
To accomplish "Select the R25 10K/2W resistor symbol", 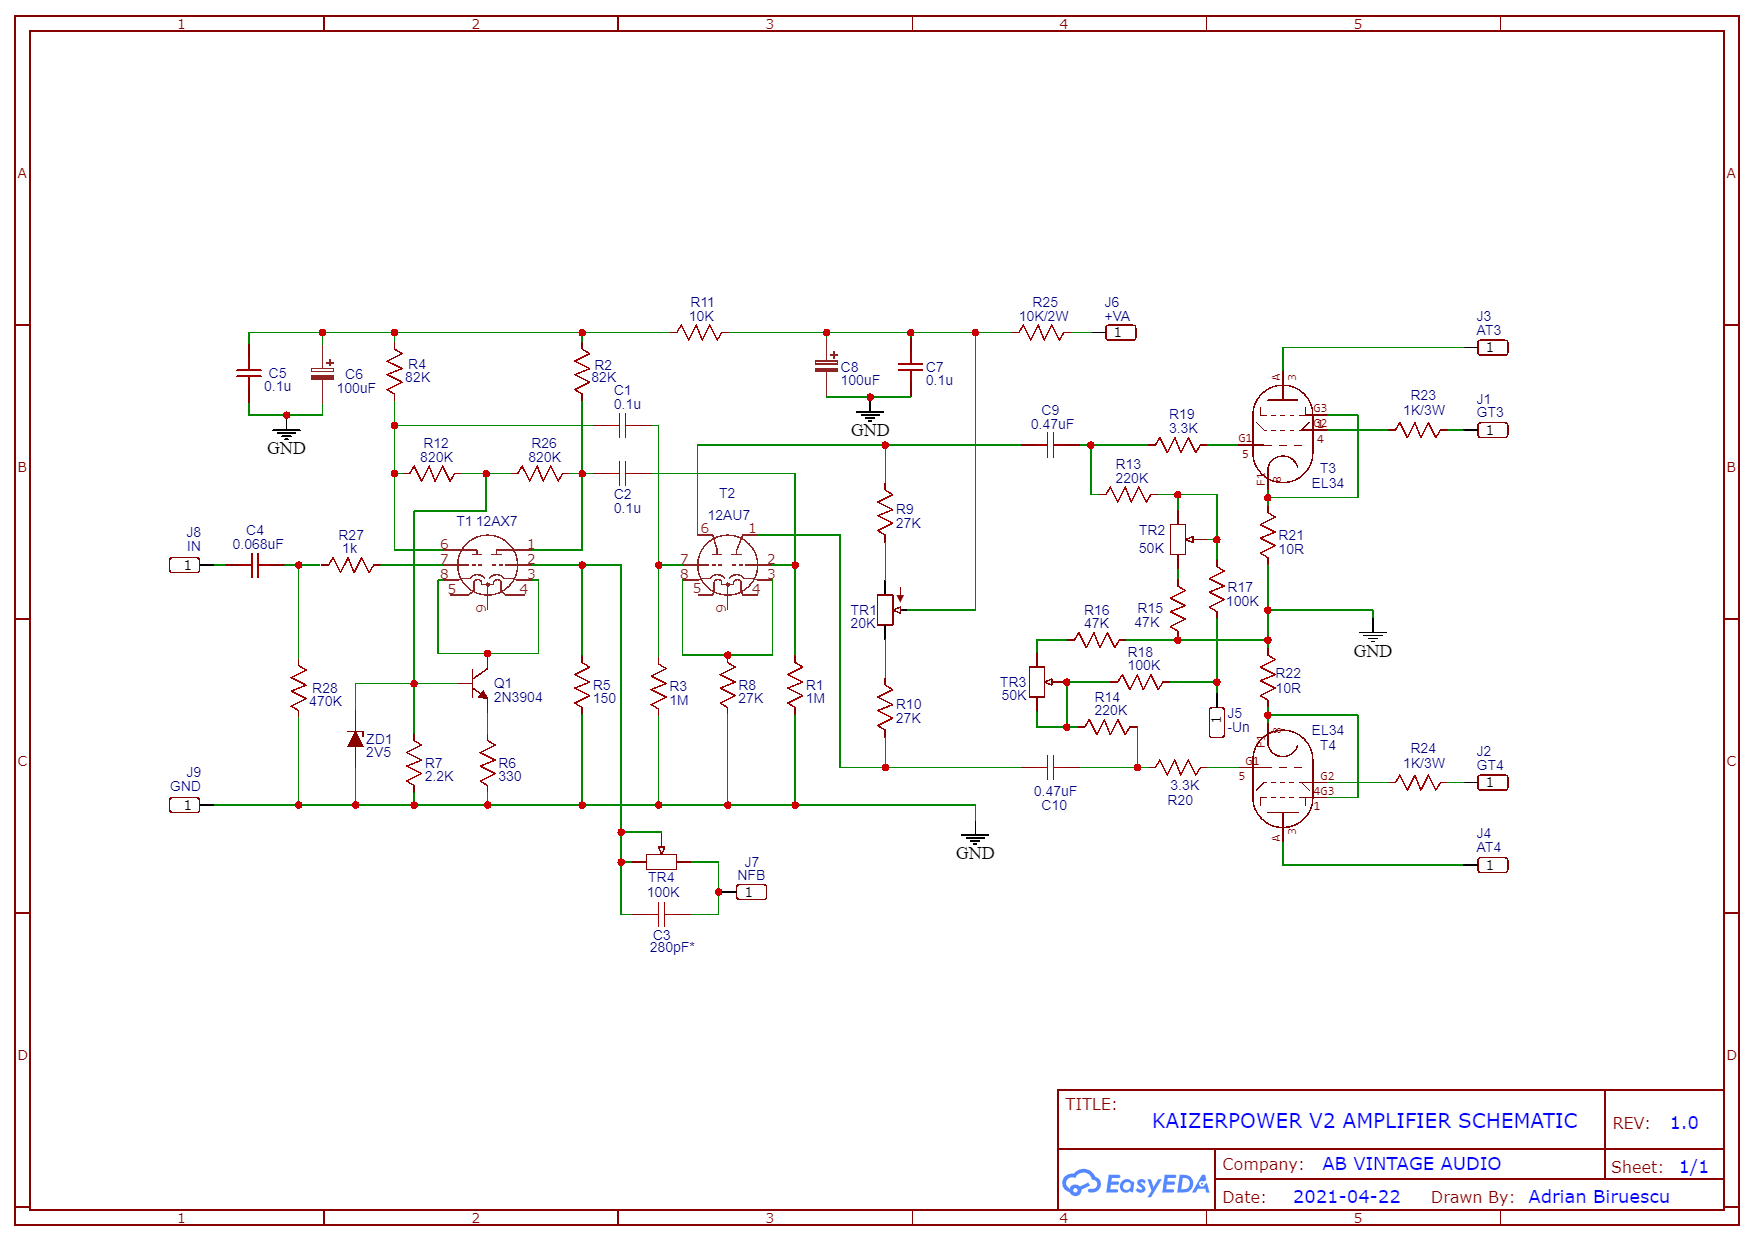I will coord(1042,333).
